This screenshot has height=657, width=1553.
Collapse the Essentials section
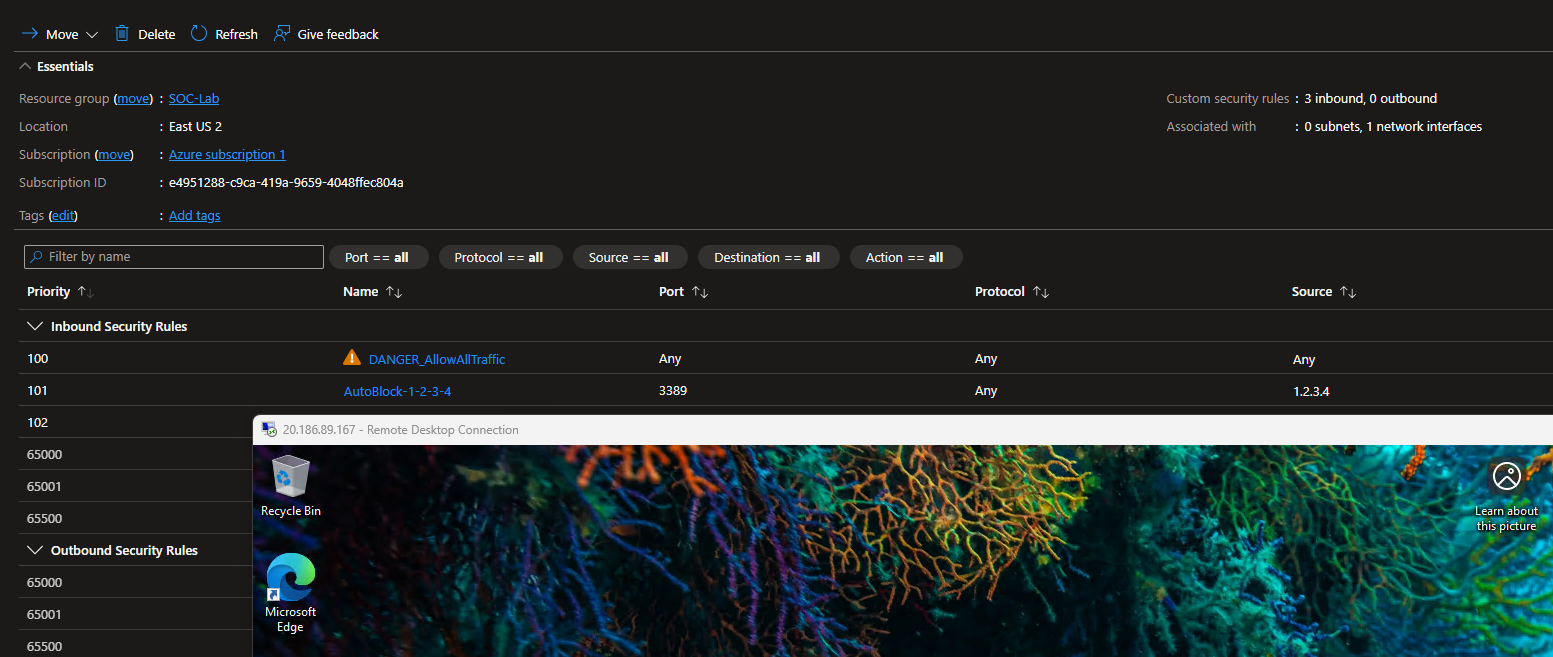click(25, 67)
